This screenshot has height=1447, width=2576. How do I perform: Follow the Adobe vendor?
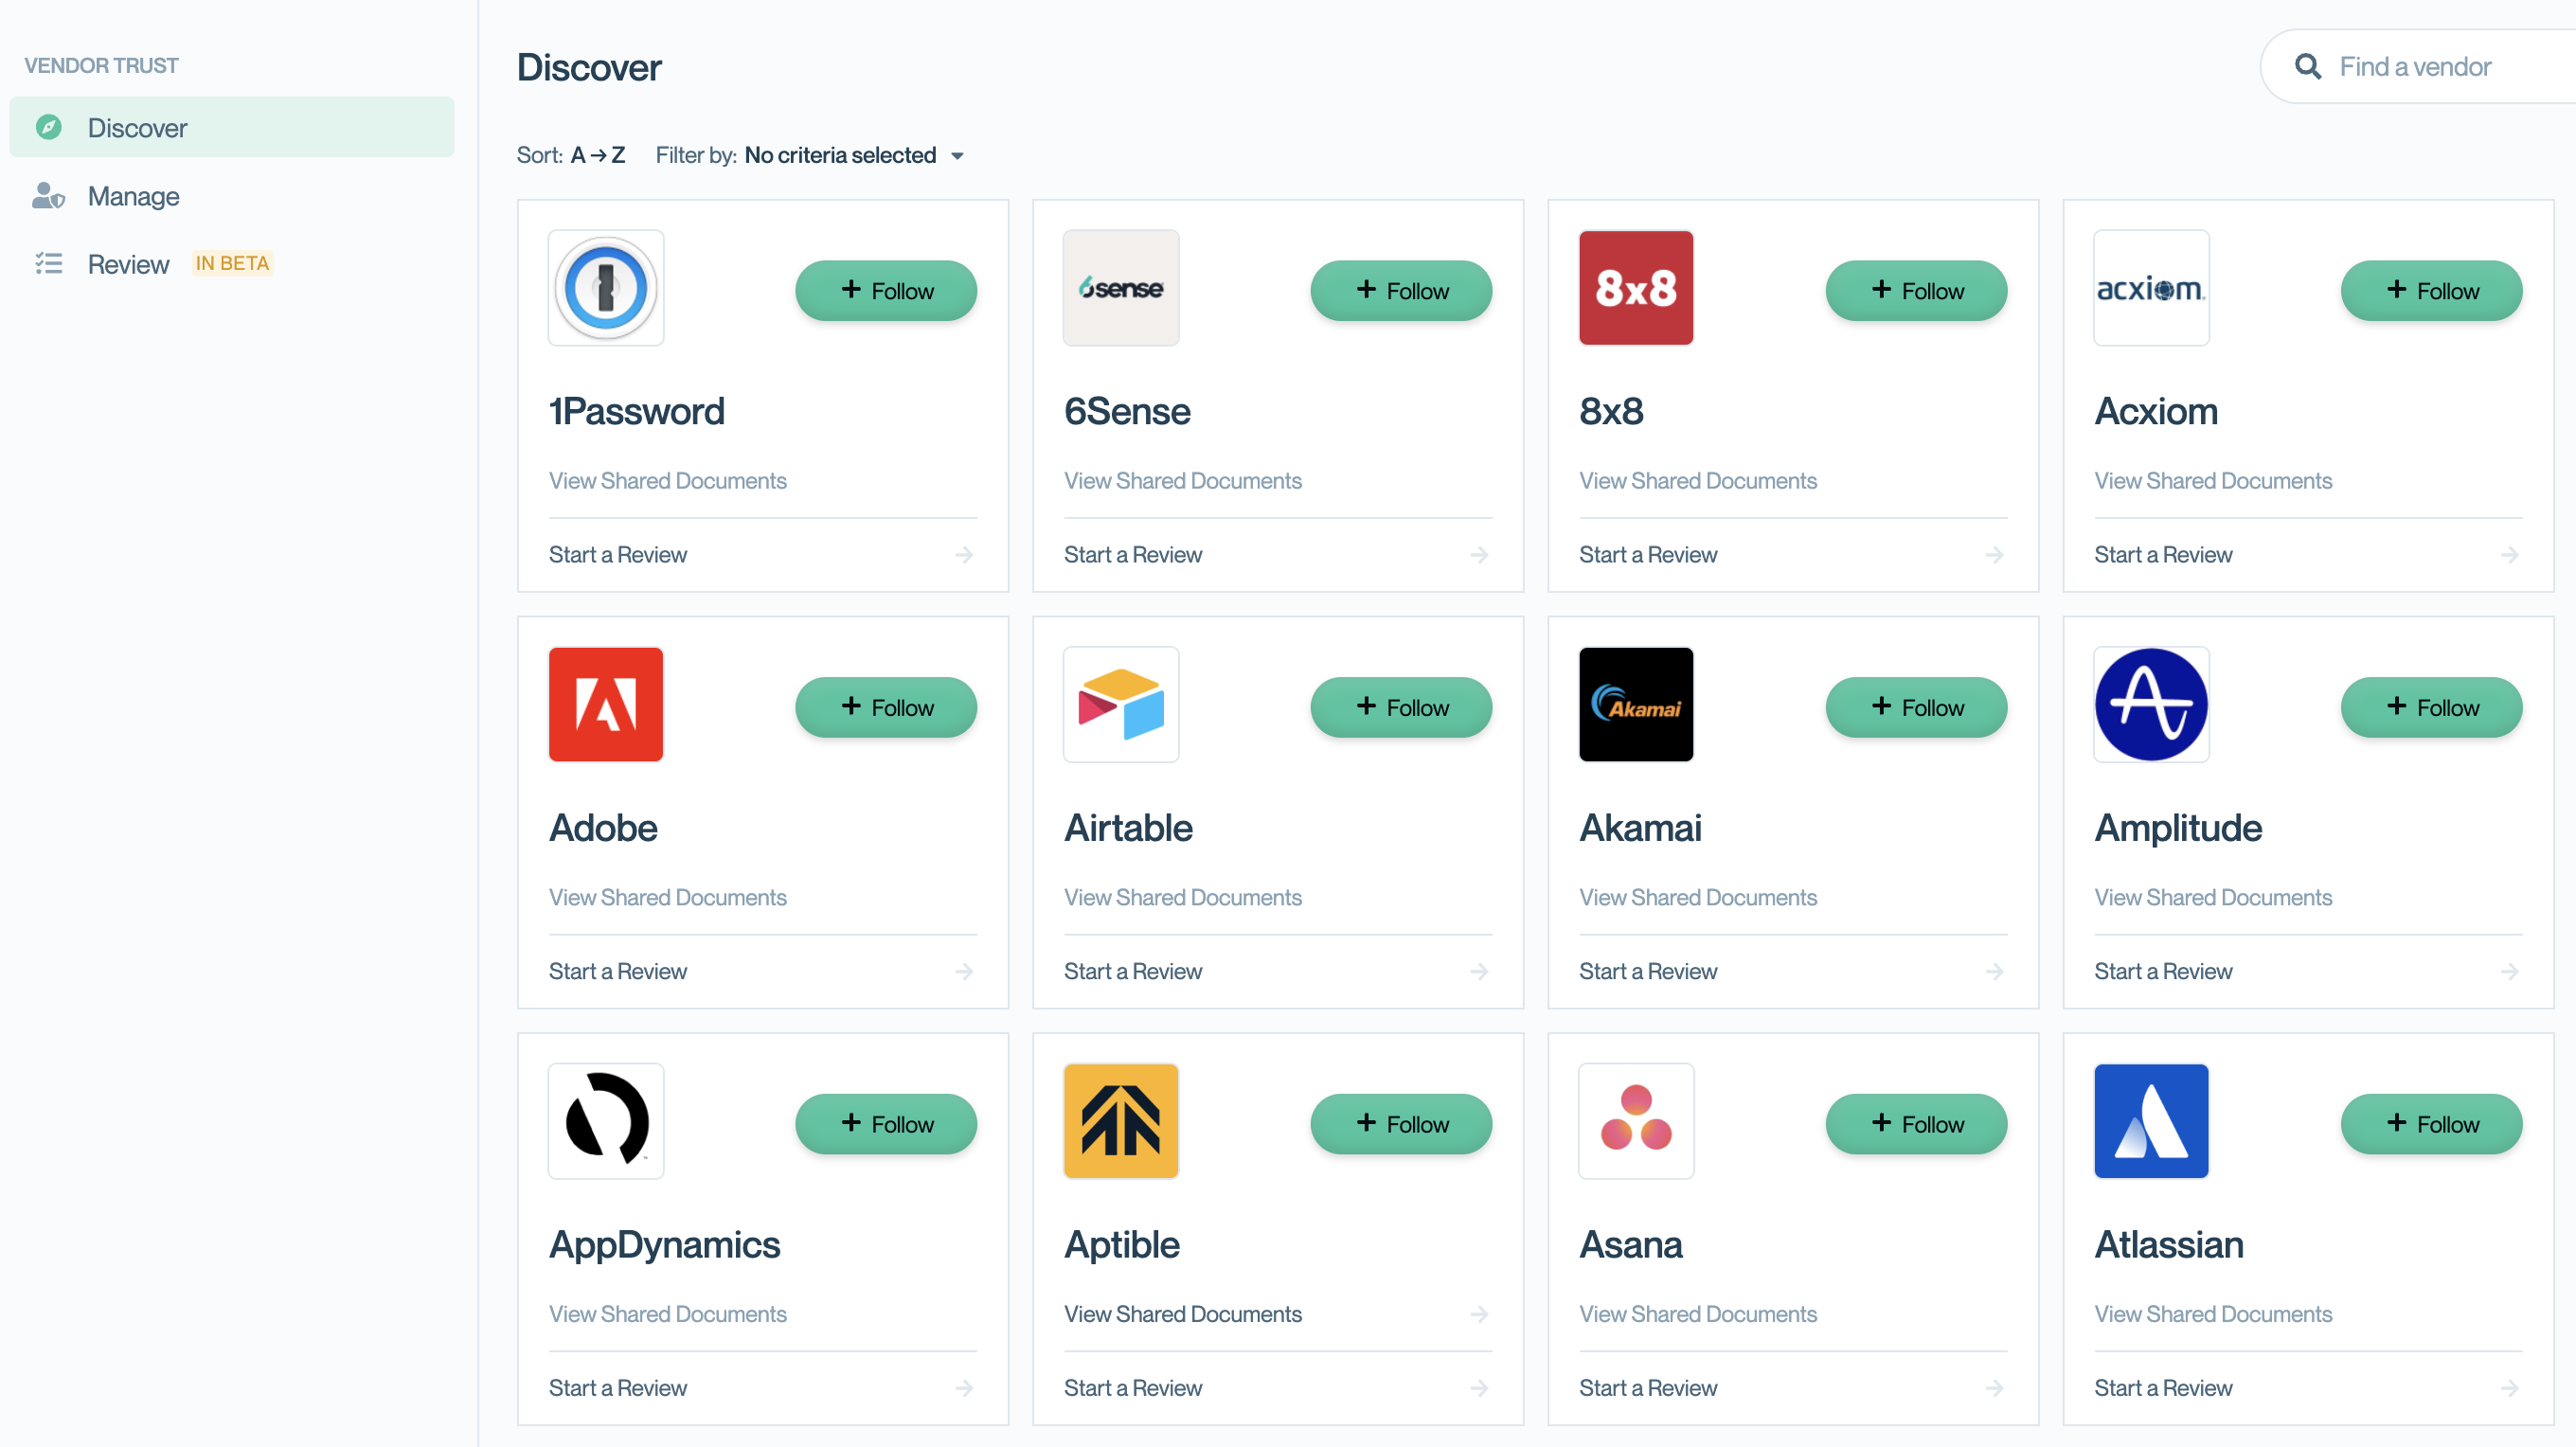(886, 708)
